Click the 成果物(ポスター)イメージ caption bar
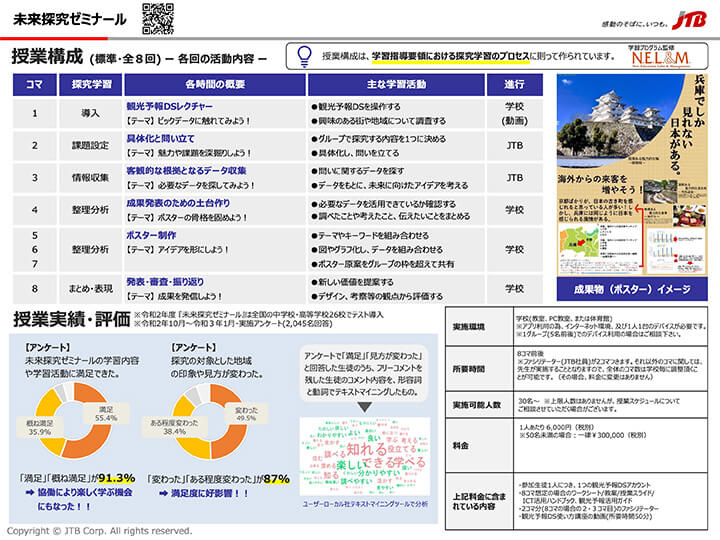Screen dimensions: 720x540 tap(632, 289)
